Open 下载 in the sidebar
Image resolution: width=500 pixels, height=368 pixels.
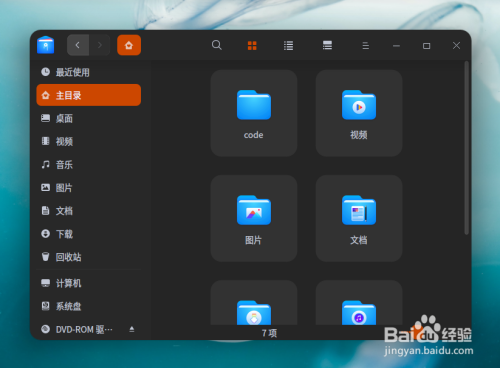pyautogui.click(x=89, y=234)
